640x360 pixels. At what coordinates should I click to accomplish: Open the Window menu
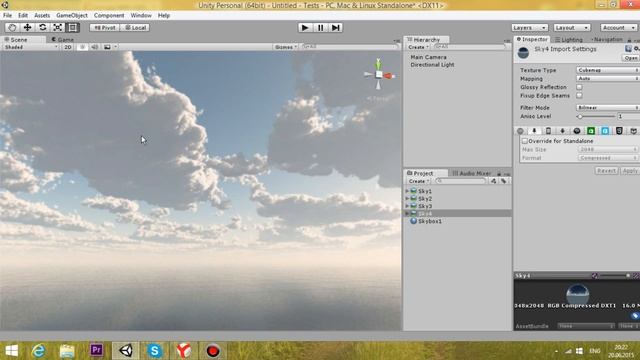tap(141, 16)
